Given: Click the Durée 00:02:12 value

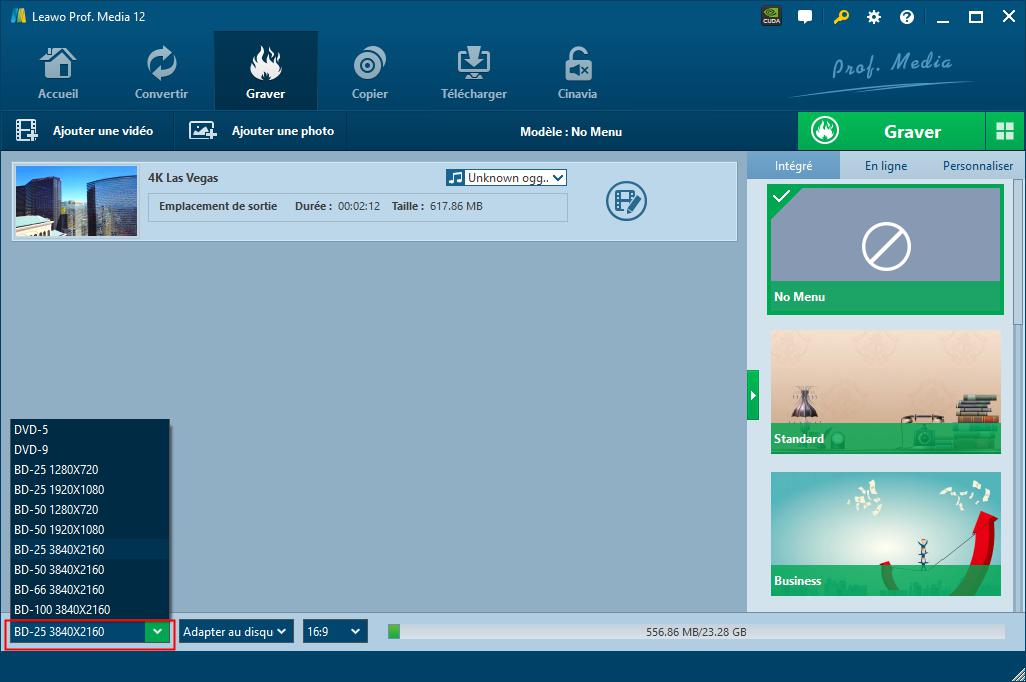Looking at the screenshot, I should [x=359, y=206].
